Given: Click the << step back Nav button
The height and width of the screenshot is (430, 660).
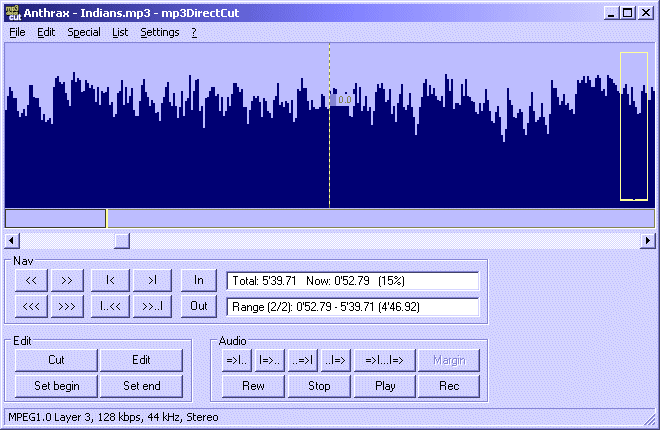Looking at the screenshot, I should point(31,280).
